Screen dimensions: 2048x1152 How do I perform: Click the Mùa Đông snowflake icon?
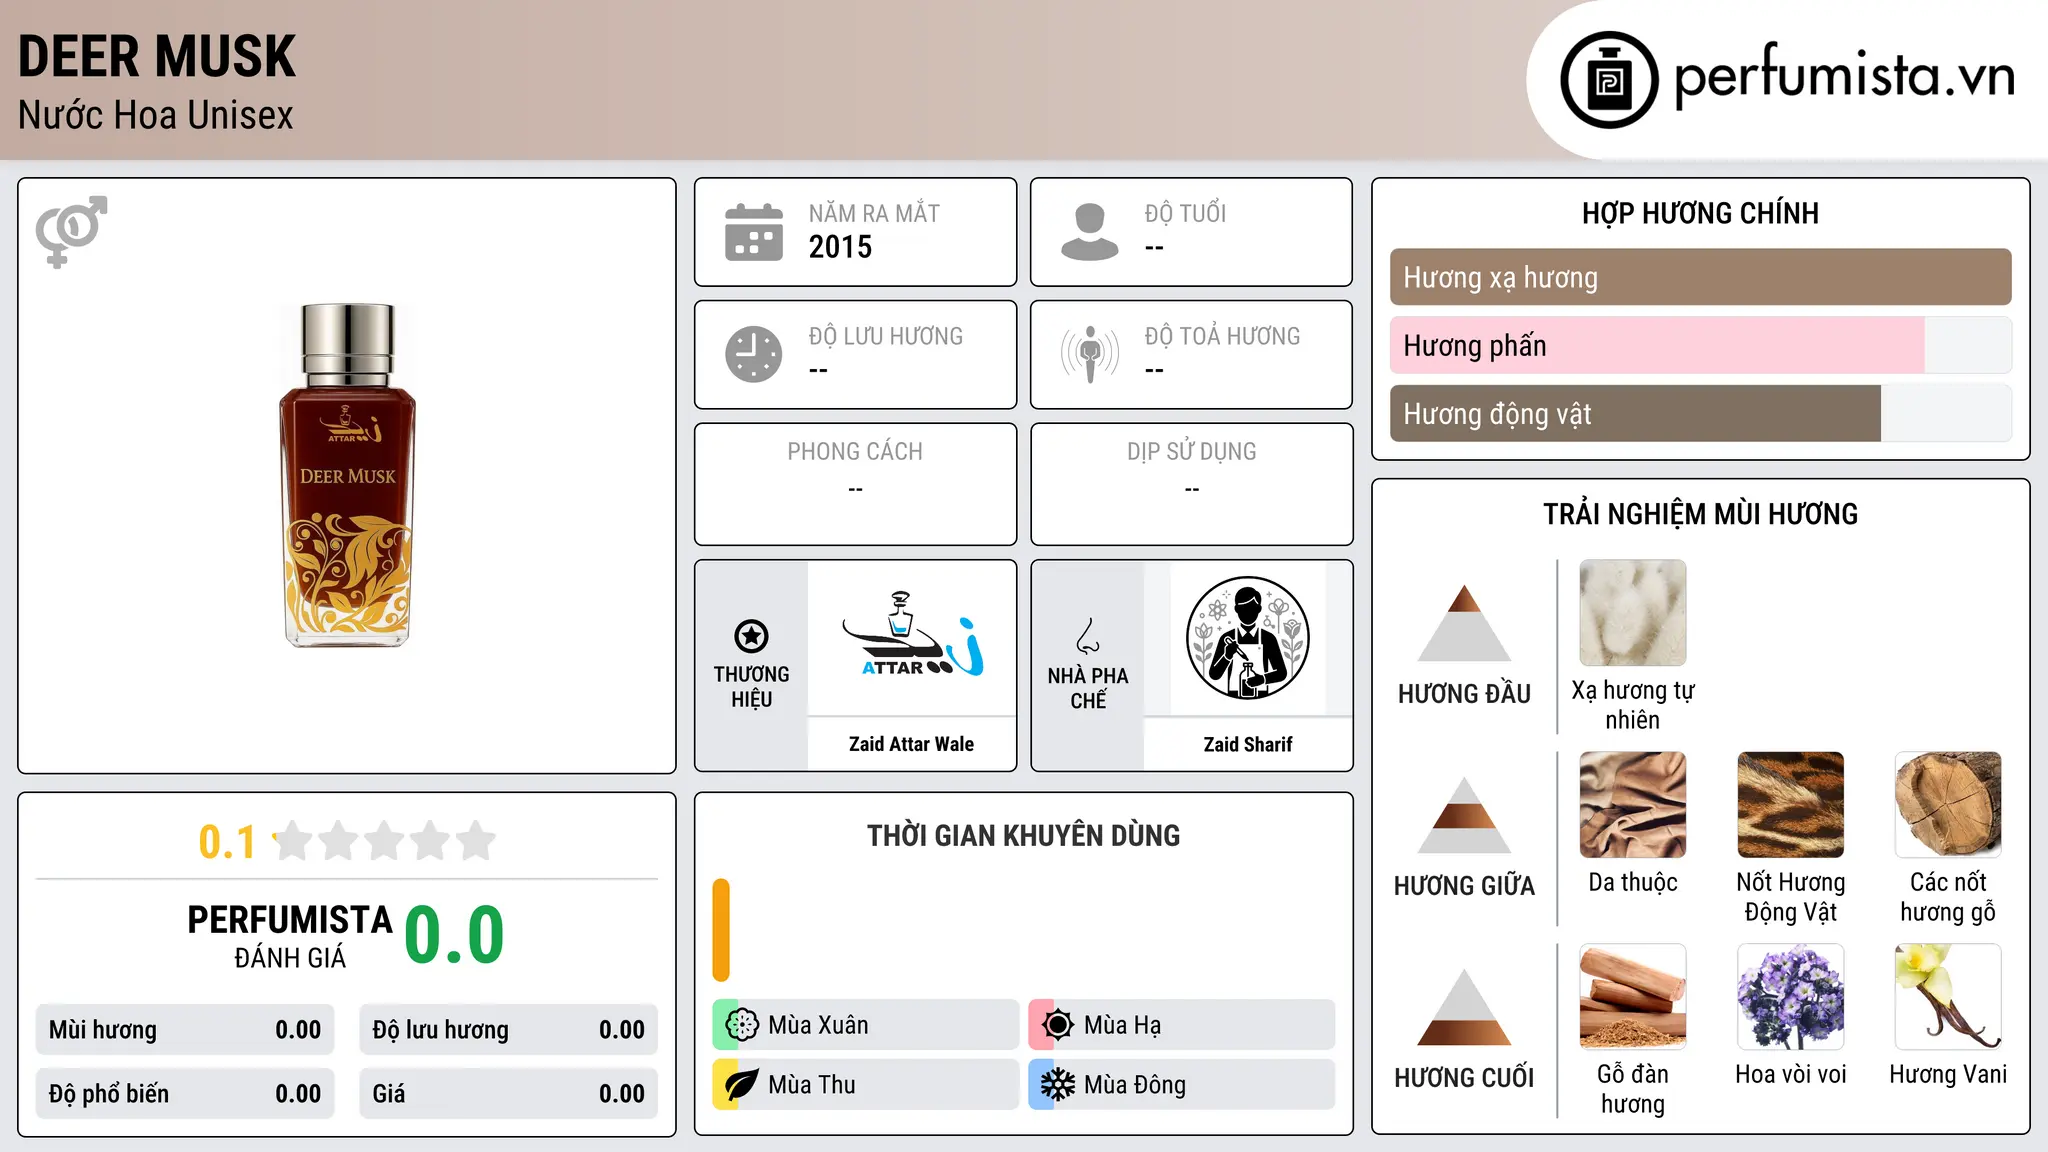[x=1058, y=1085]
